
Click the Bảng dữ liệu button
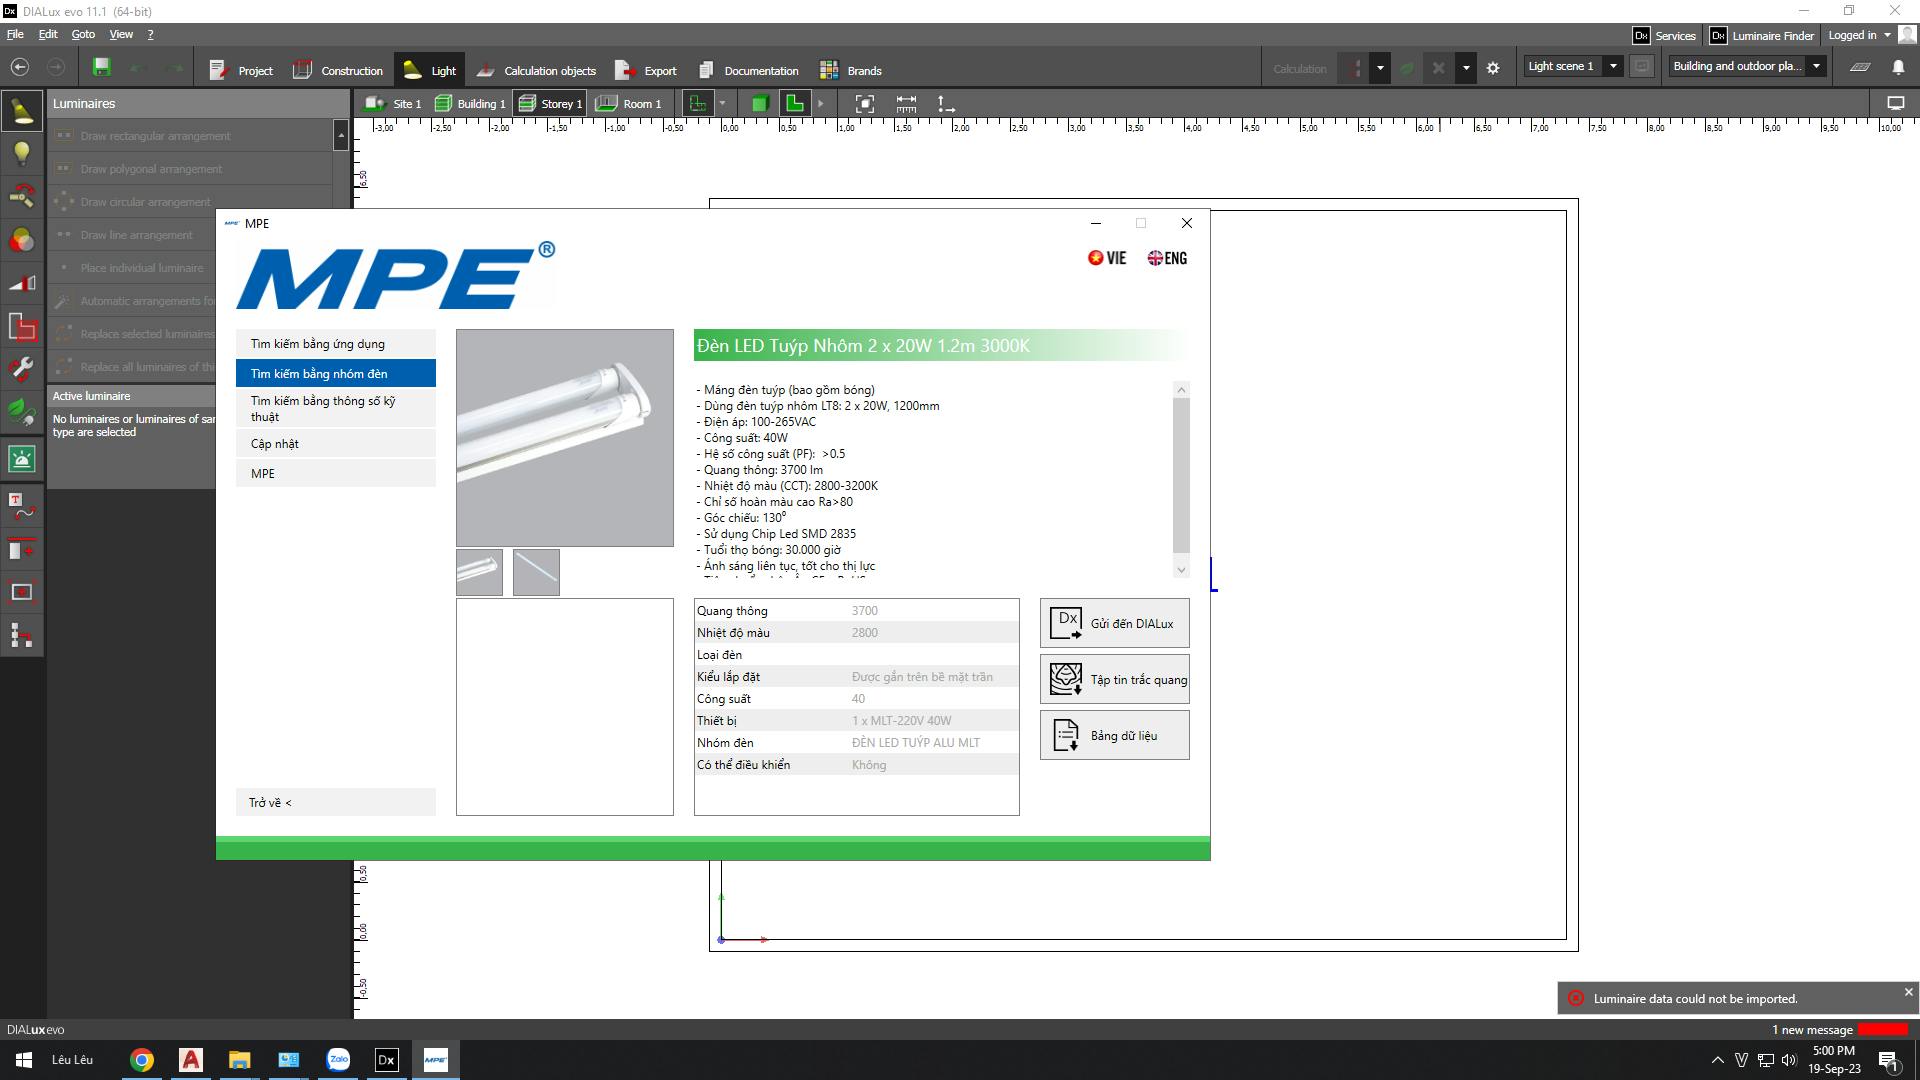pos(1114,736)
